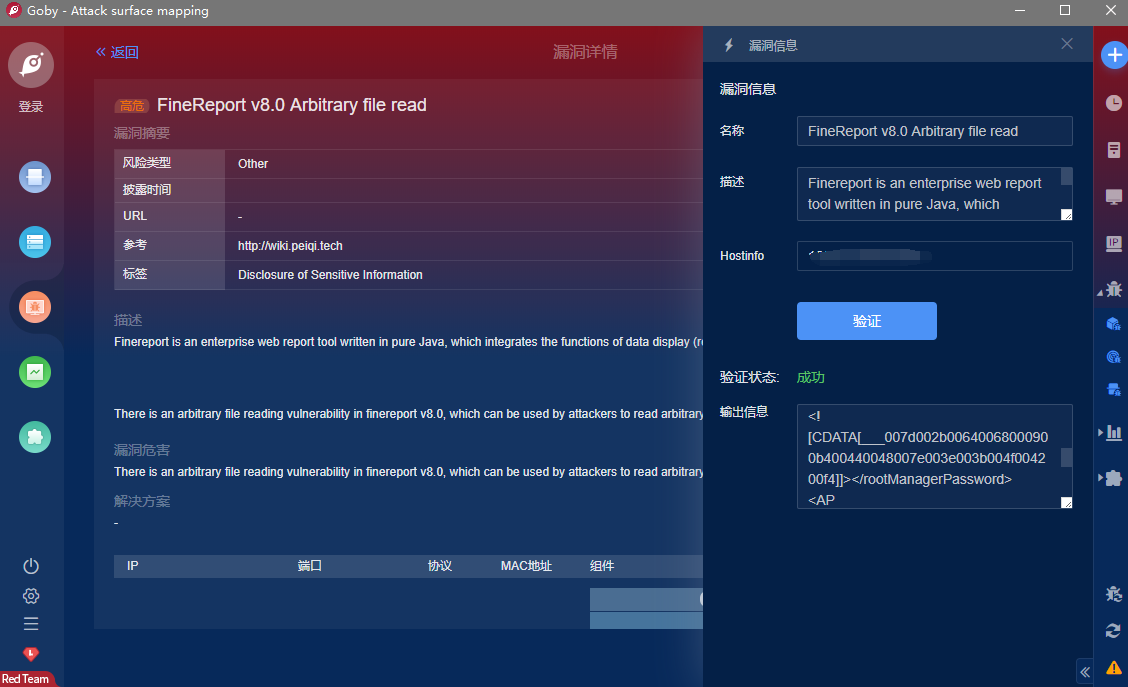
Task: Open the scan history clock icon
Action: tap(1113, 103)
